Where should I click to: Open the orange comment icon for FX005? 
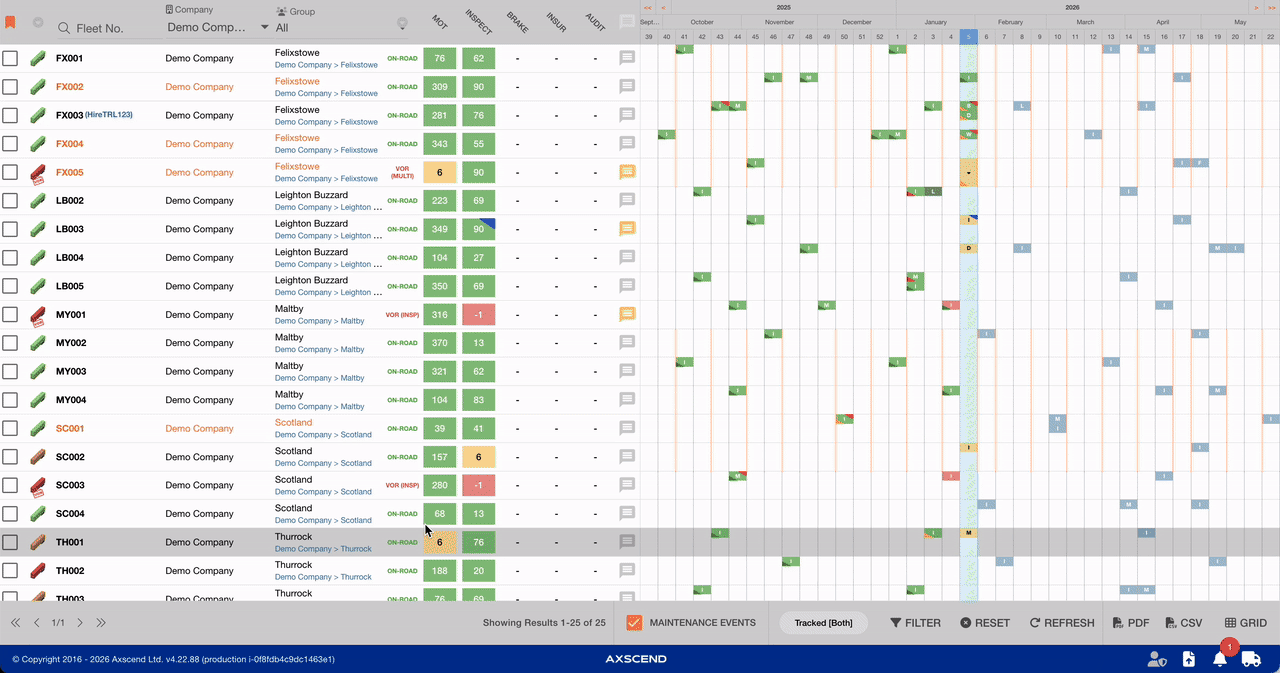[627, 172]
